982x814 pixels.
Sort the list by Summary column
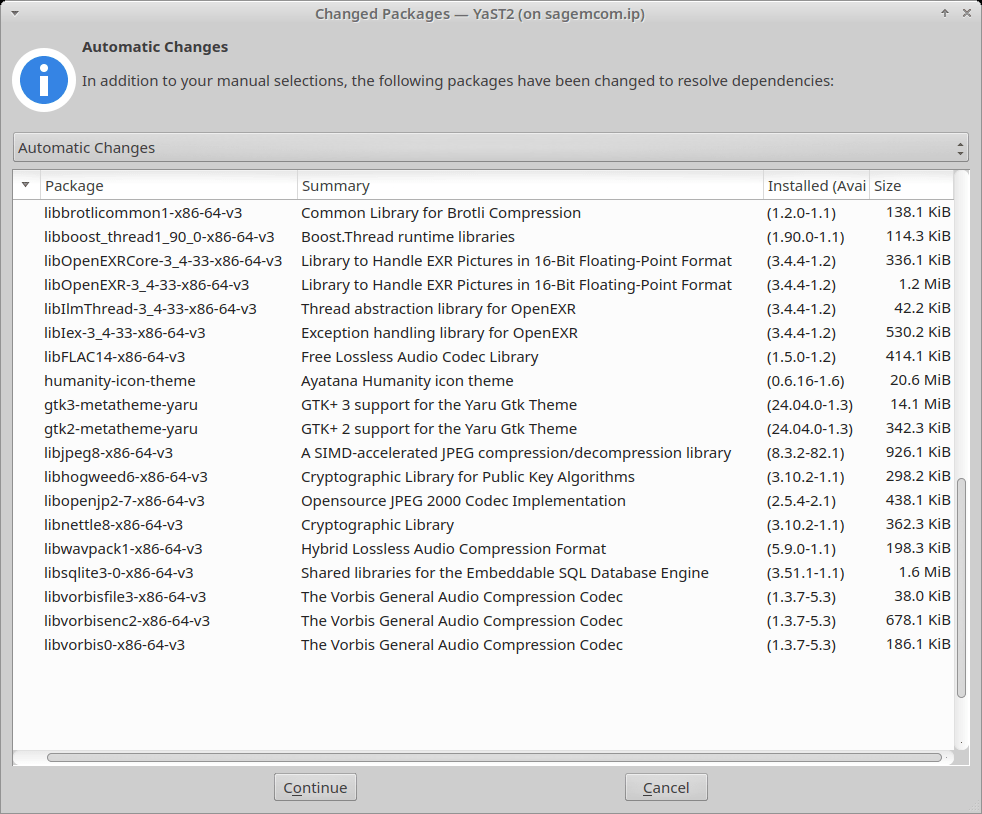point(529,186)
